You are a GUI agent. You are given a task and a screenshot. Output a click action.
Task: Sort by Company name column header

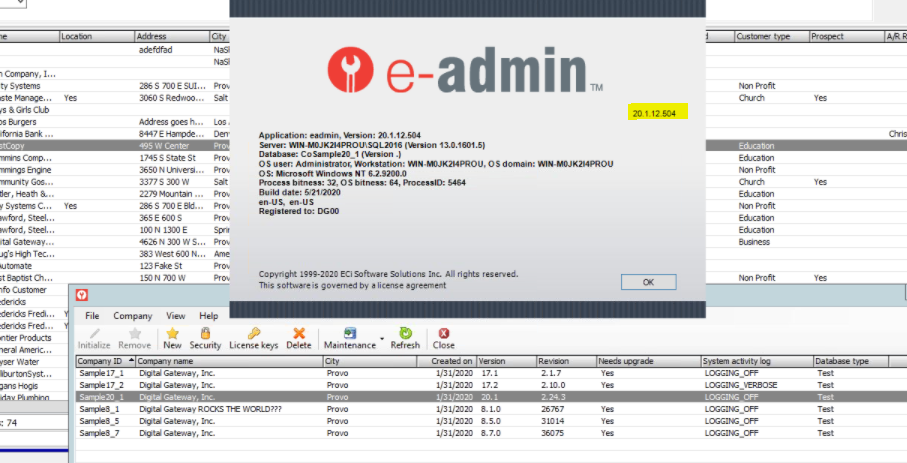229,361
